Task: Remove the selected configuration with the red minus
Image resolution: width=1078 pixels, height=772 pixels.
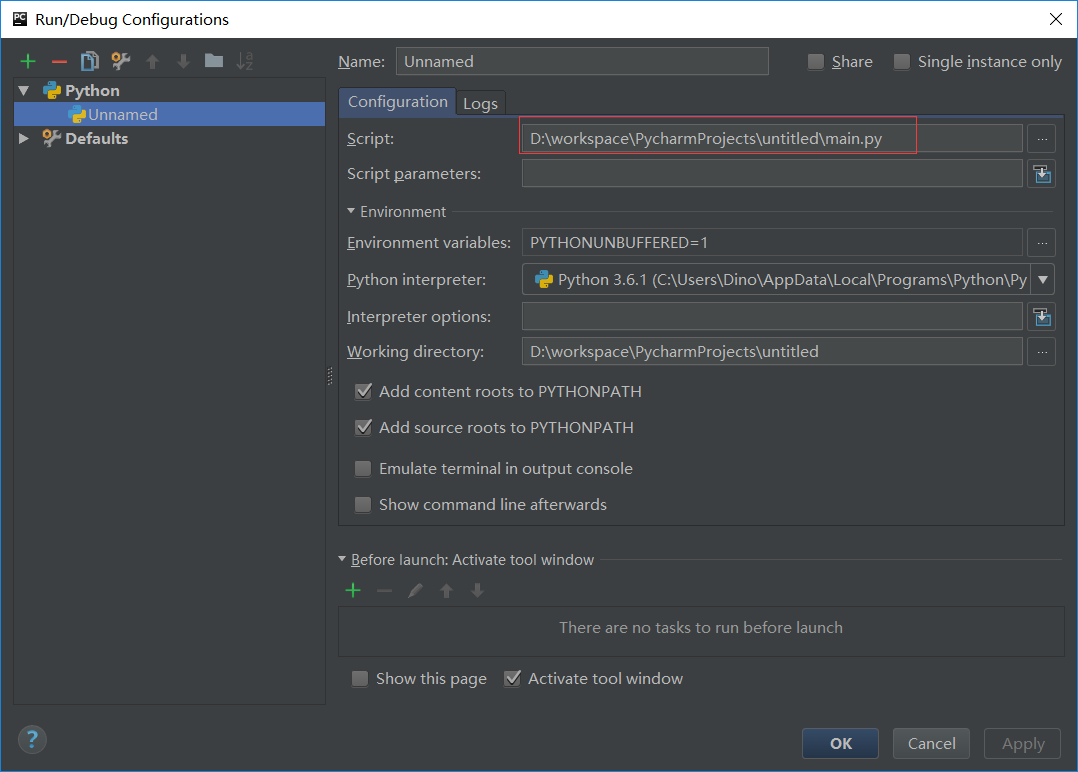Action: tap(59, 62)
